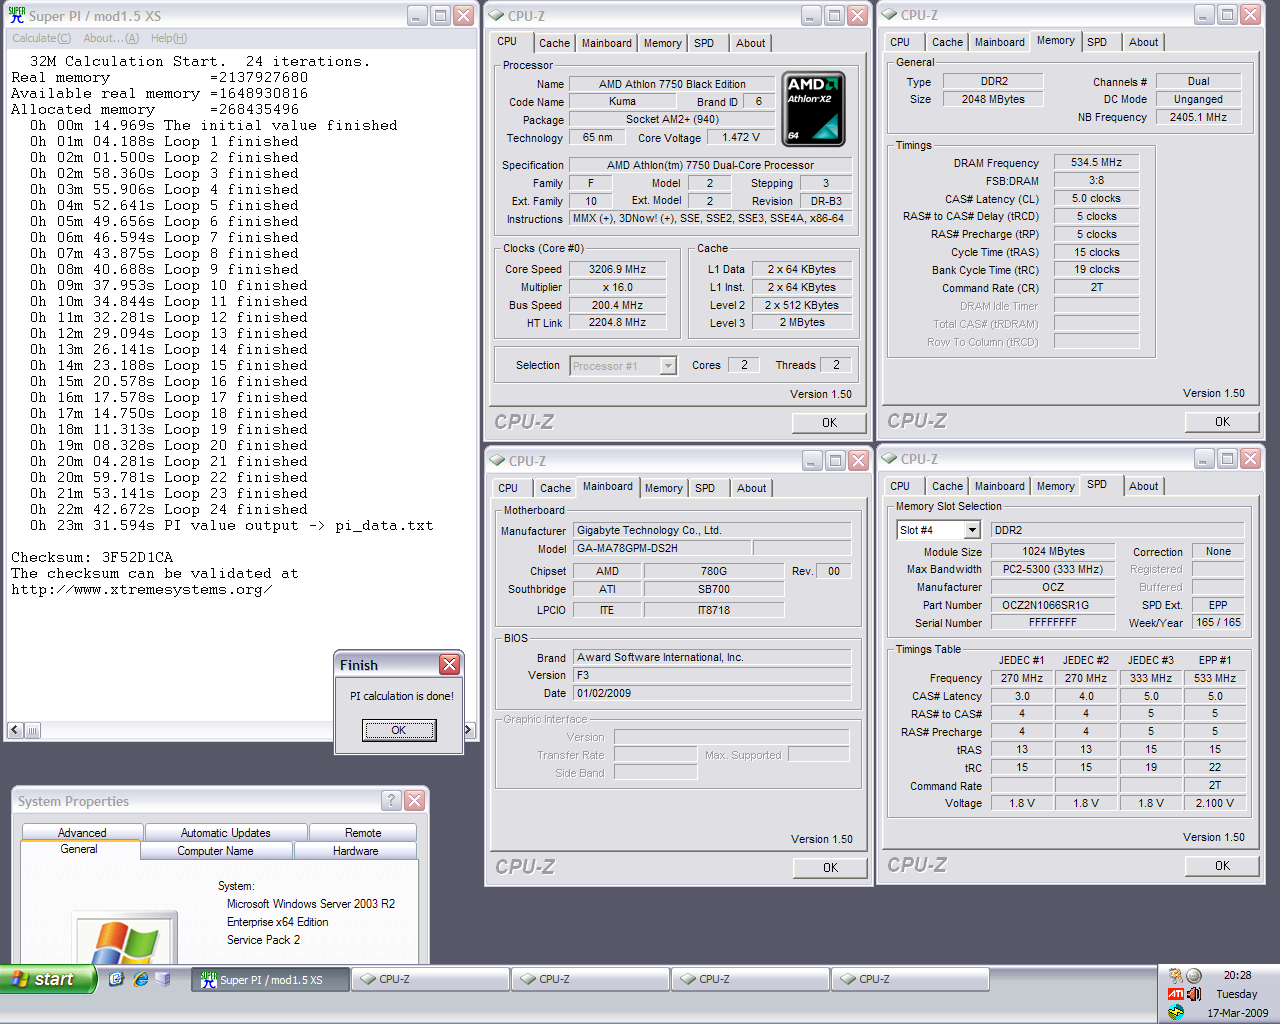Click the Southbridge SB700 field
This screenshot has width=1280, height=1024.
click(713, 589)
